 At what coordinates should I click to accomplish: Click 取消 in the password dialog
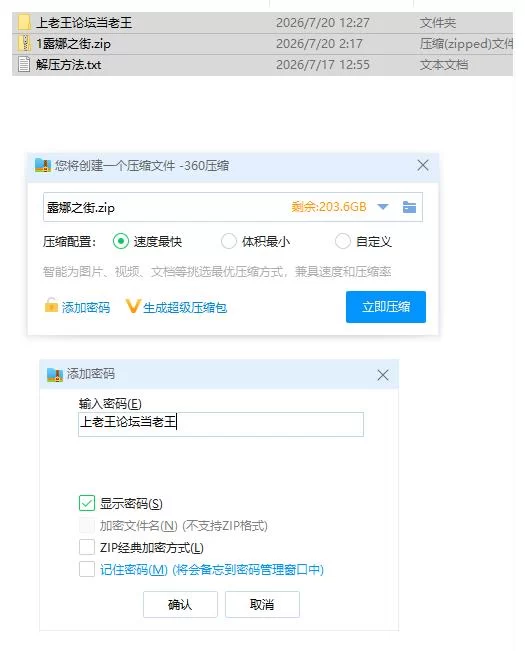click(x=262, y=604)
